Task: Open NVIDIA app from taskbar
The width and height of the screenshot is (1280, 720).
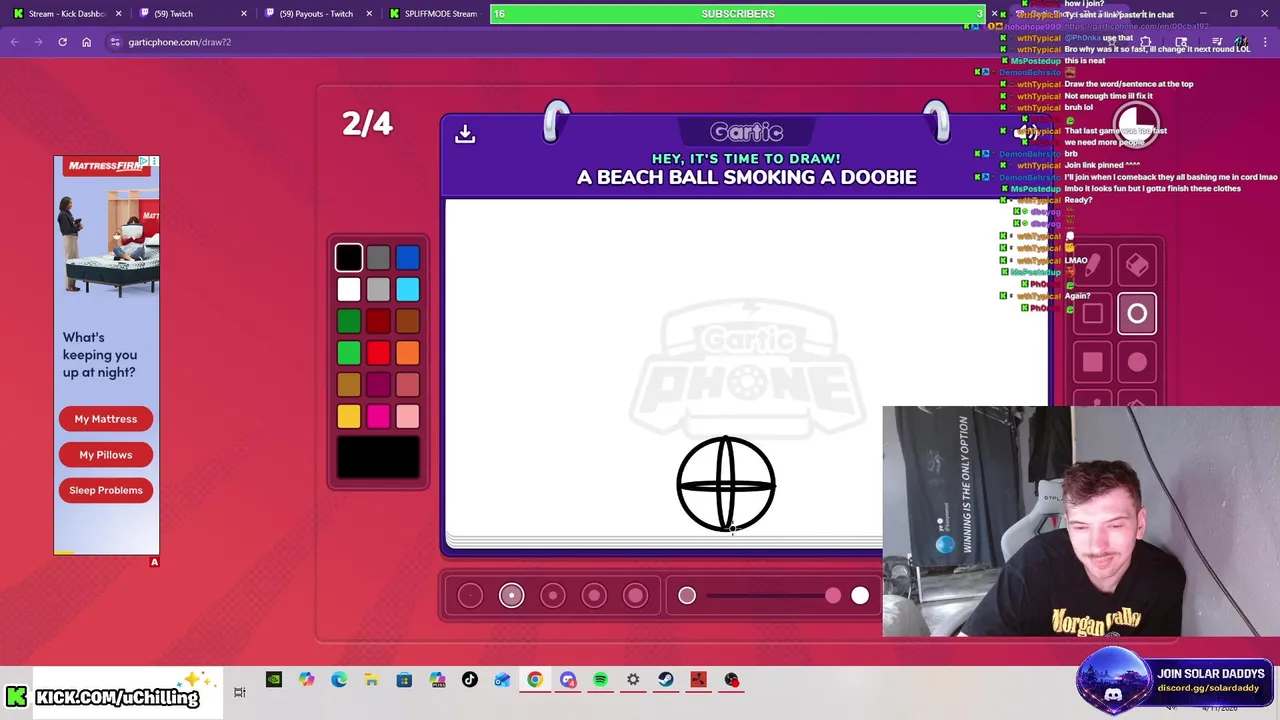Action: [x=273, y=680]
